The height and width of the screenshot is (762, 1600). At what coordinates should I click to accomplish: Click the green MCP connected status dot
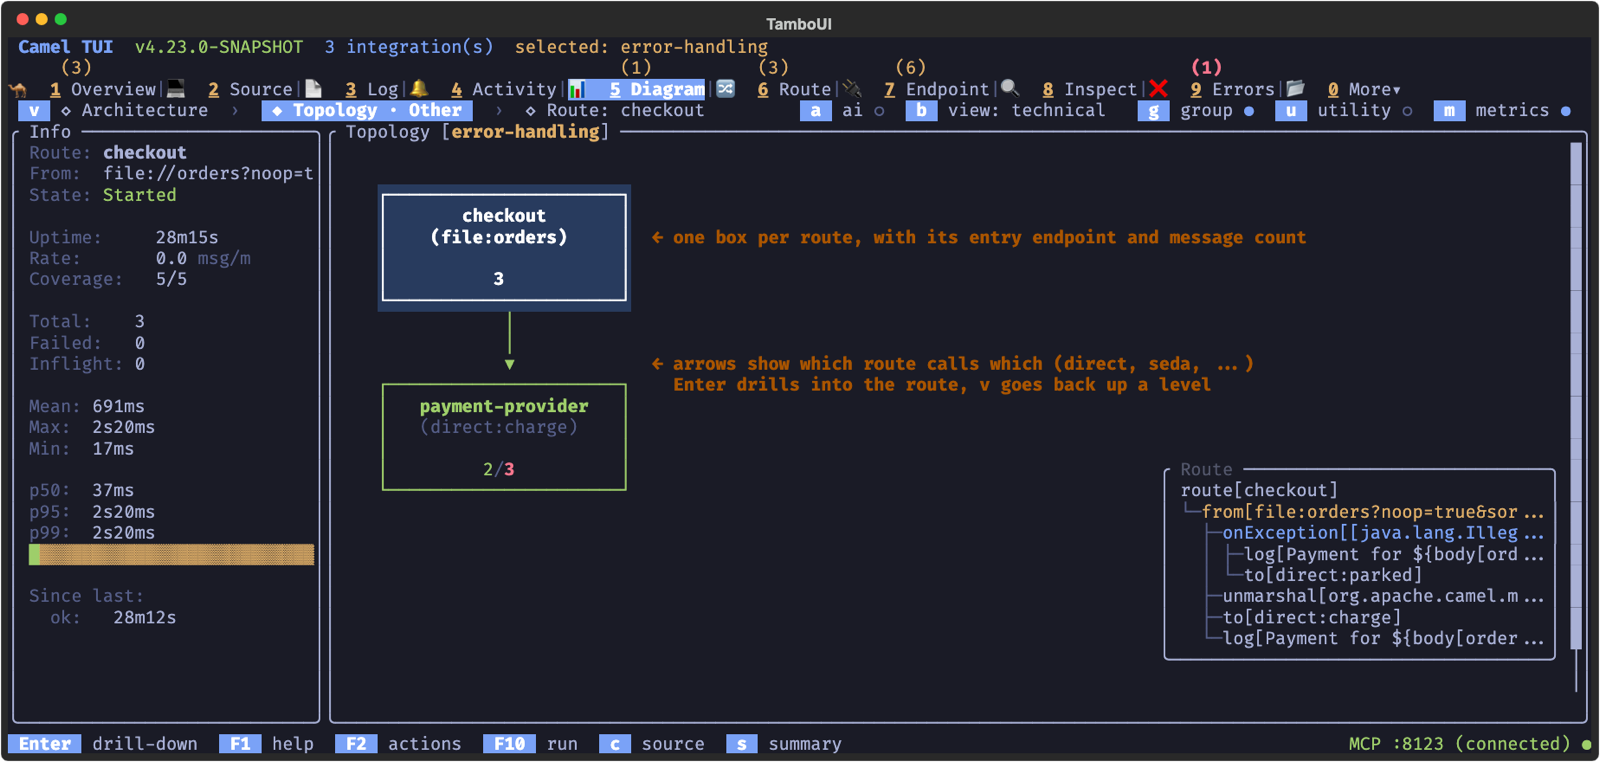coord(1586,744)
